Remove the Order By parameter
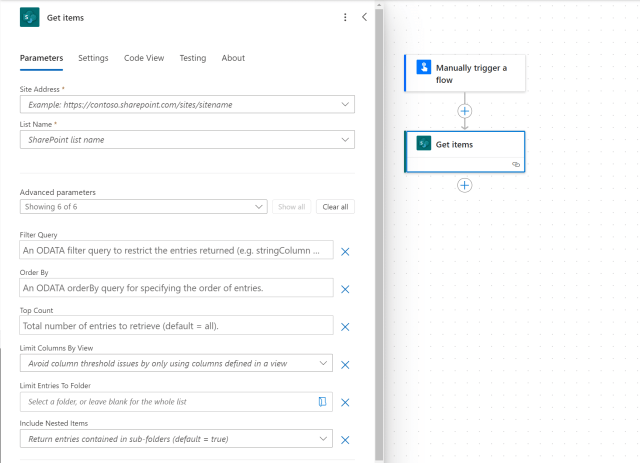This screenshot has width=640, height=463. coord(345,289)
